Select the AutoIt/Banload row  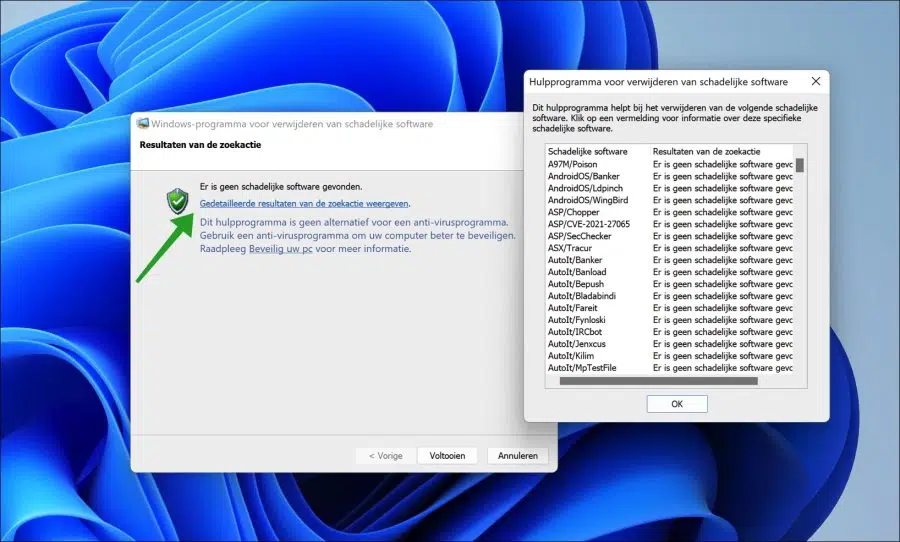[669, 272]
